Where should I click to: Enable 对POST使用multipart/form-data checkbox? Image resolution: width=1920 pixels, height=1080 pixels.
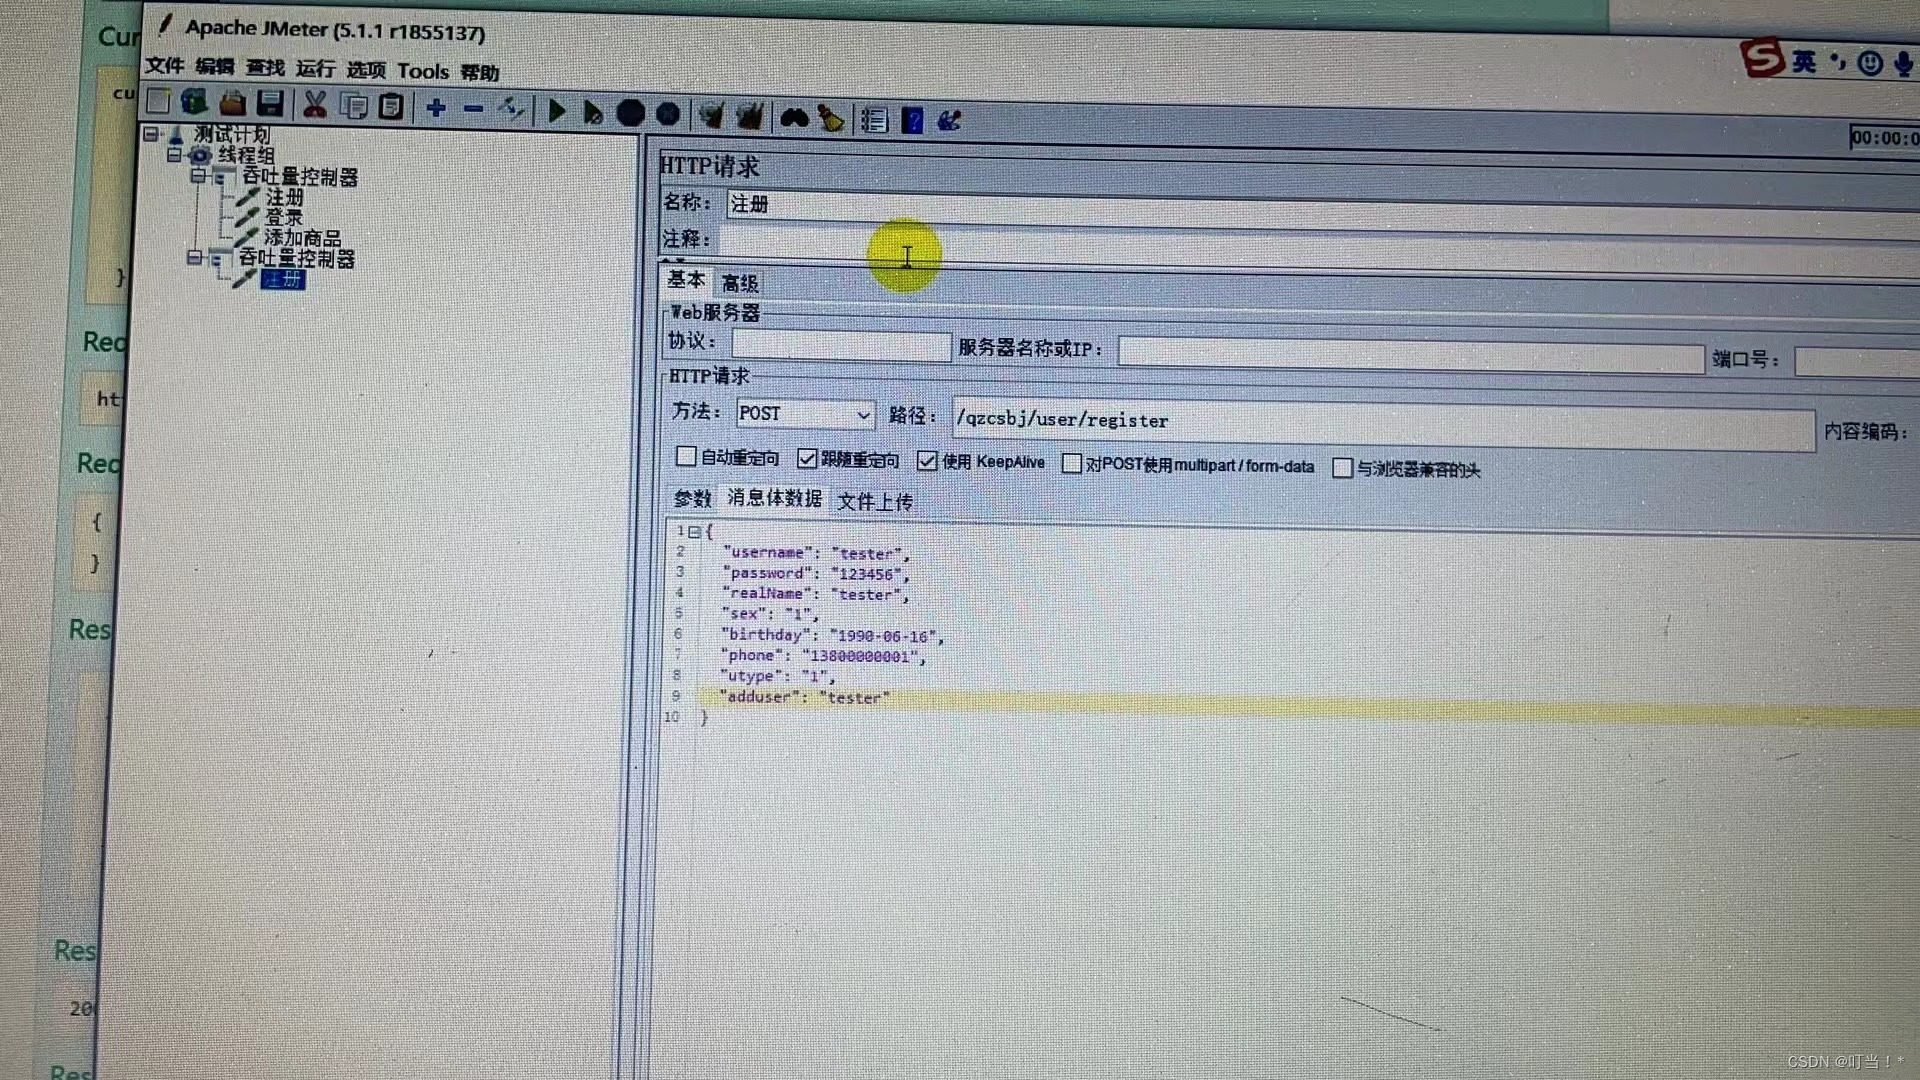coord(1072,463)
